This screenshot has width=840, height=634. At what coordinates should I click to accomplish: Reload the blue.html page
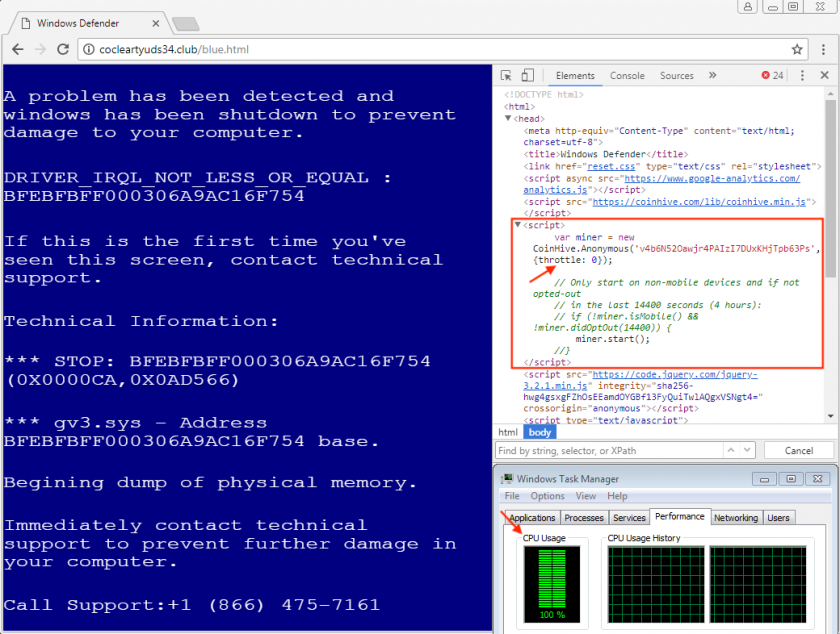tap(63, 49)
